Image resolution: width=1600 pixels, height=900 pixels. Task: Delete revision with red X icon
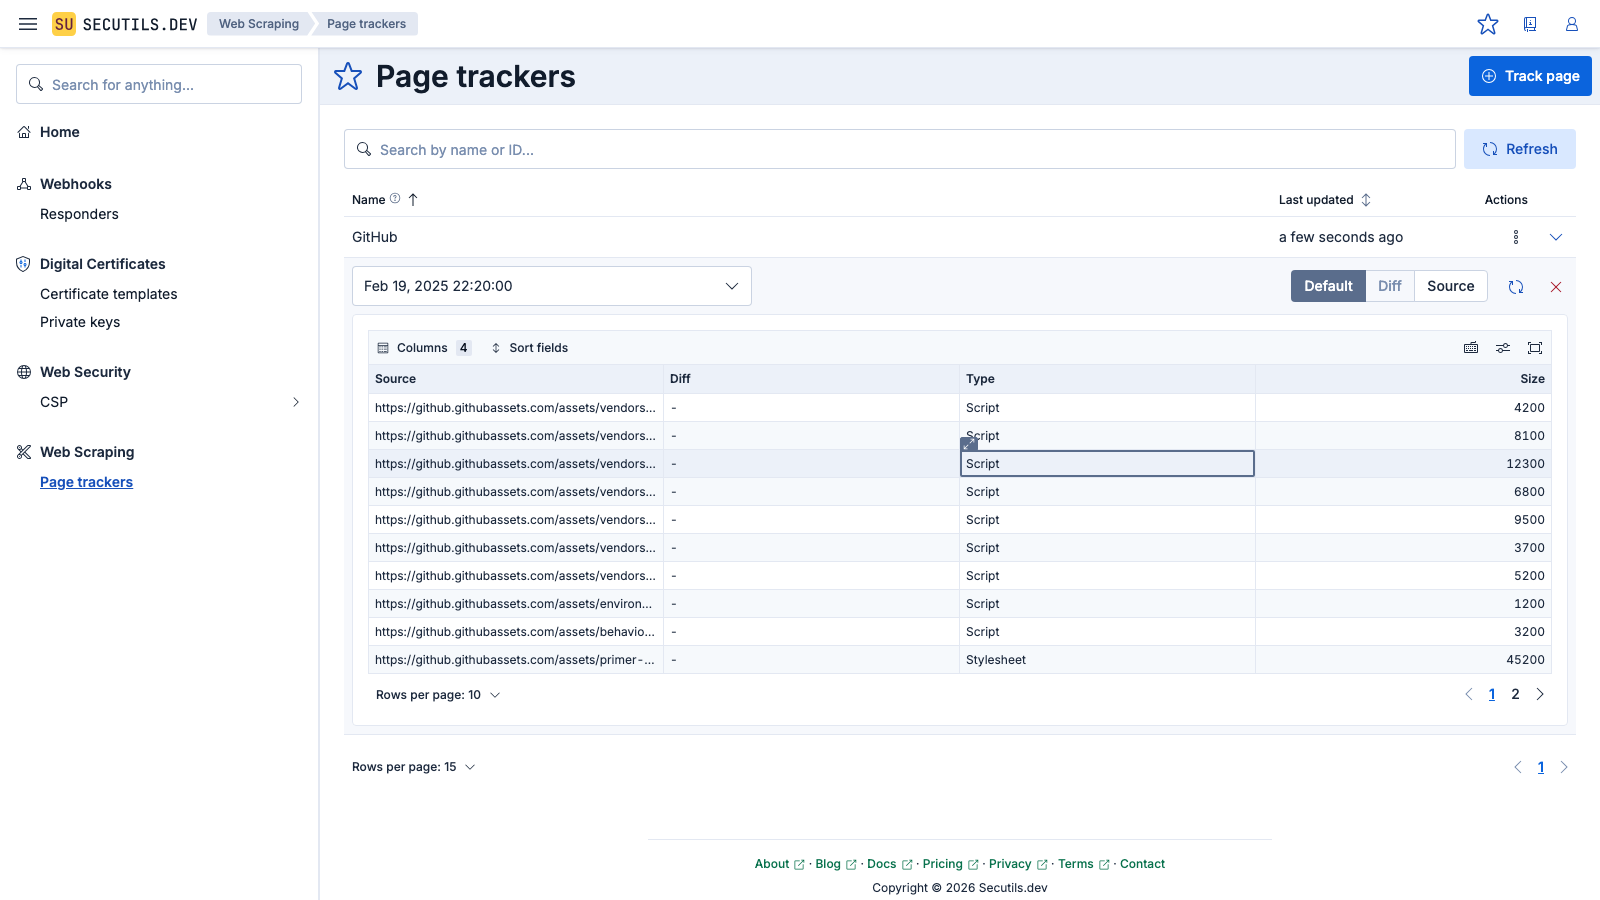(x=1556, y=287)
